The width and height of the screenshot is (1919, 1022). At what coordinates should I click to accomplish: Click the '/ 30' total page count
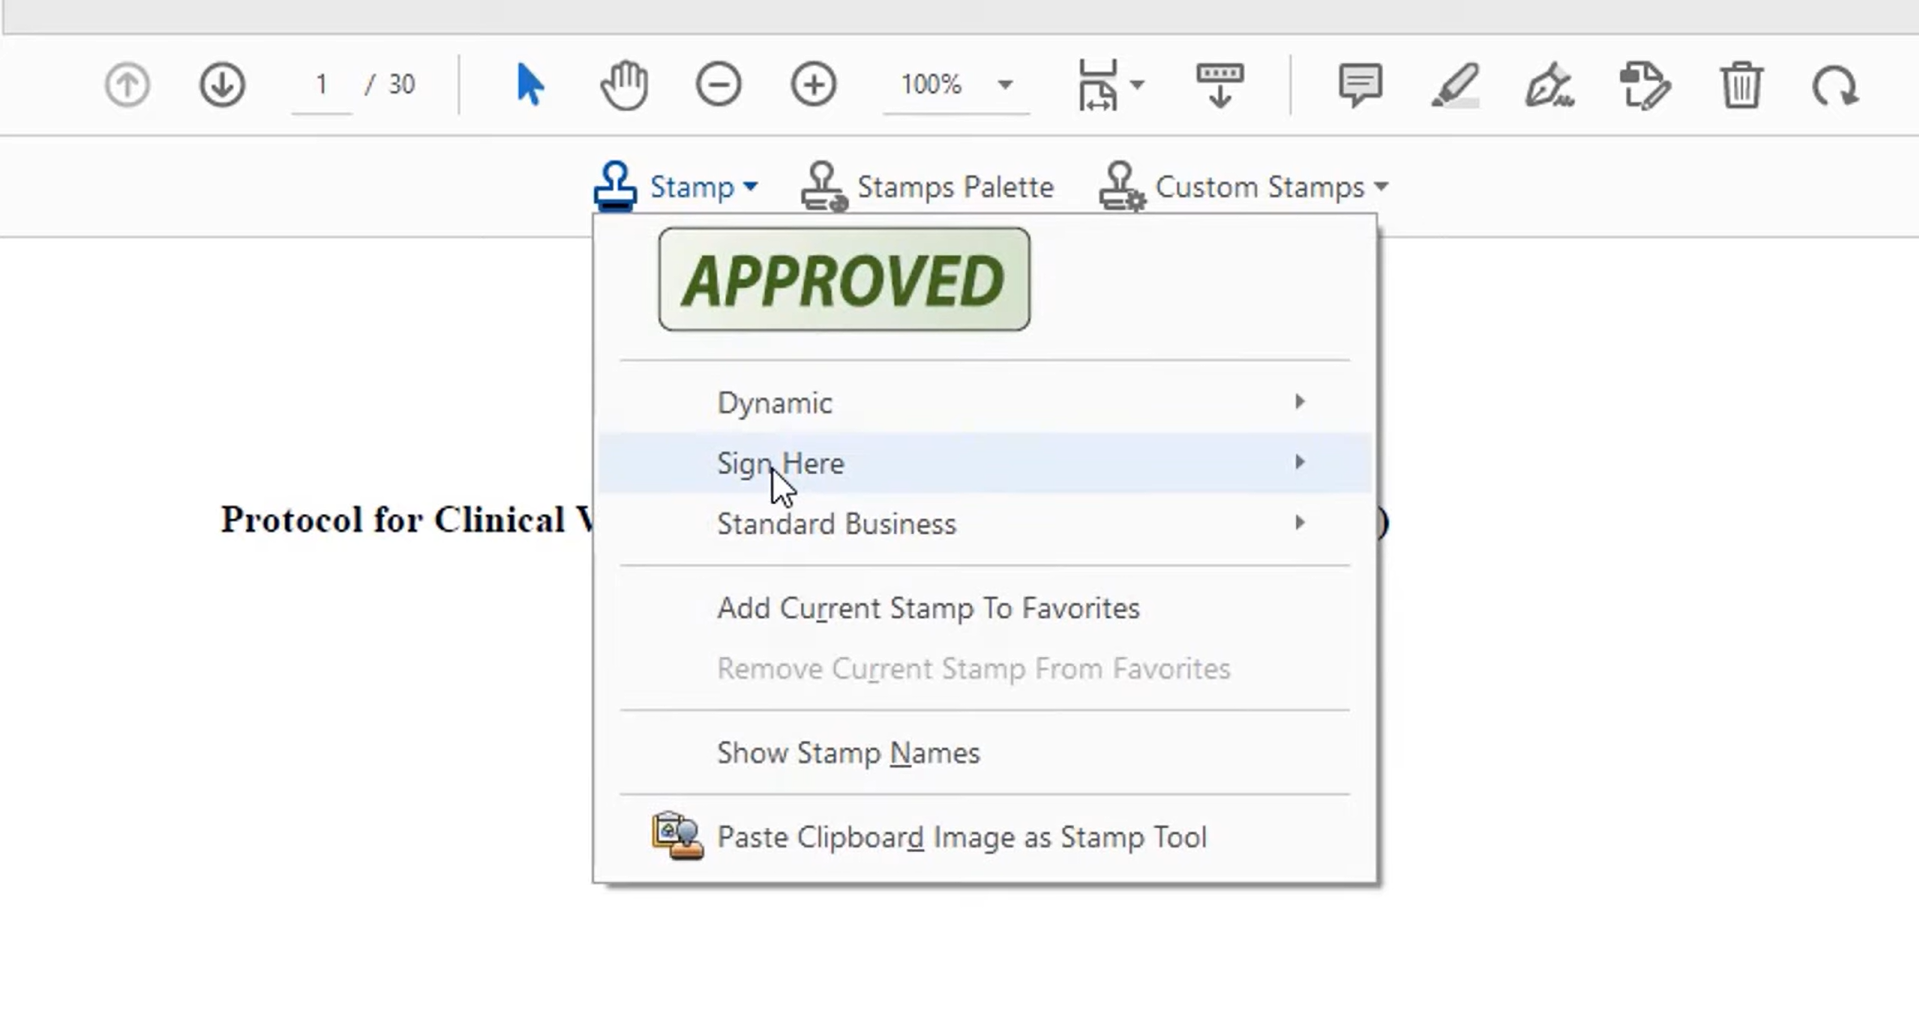click(390, 85)
